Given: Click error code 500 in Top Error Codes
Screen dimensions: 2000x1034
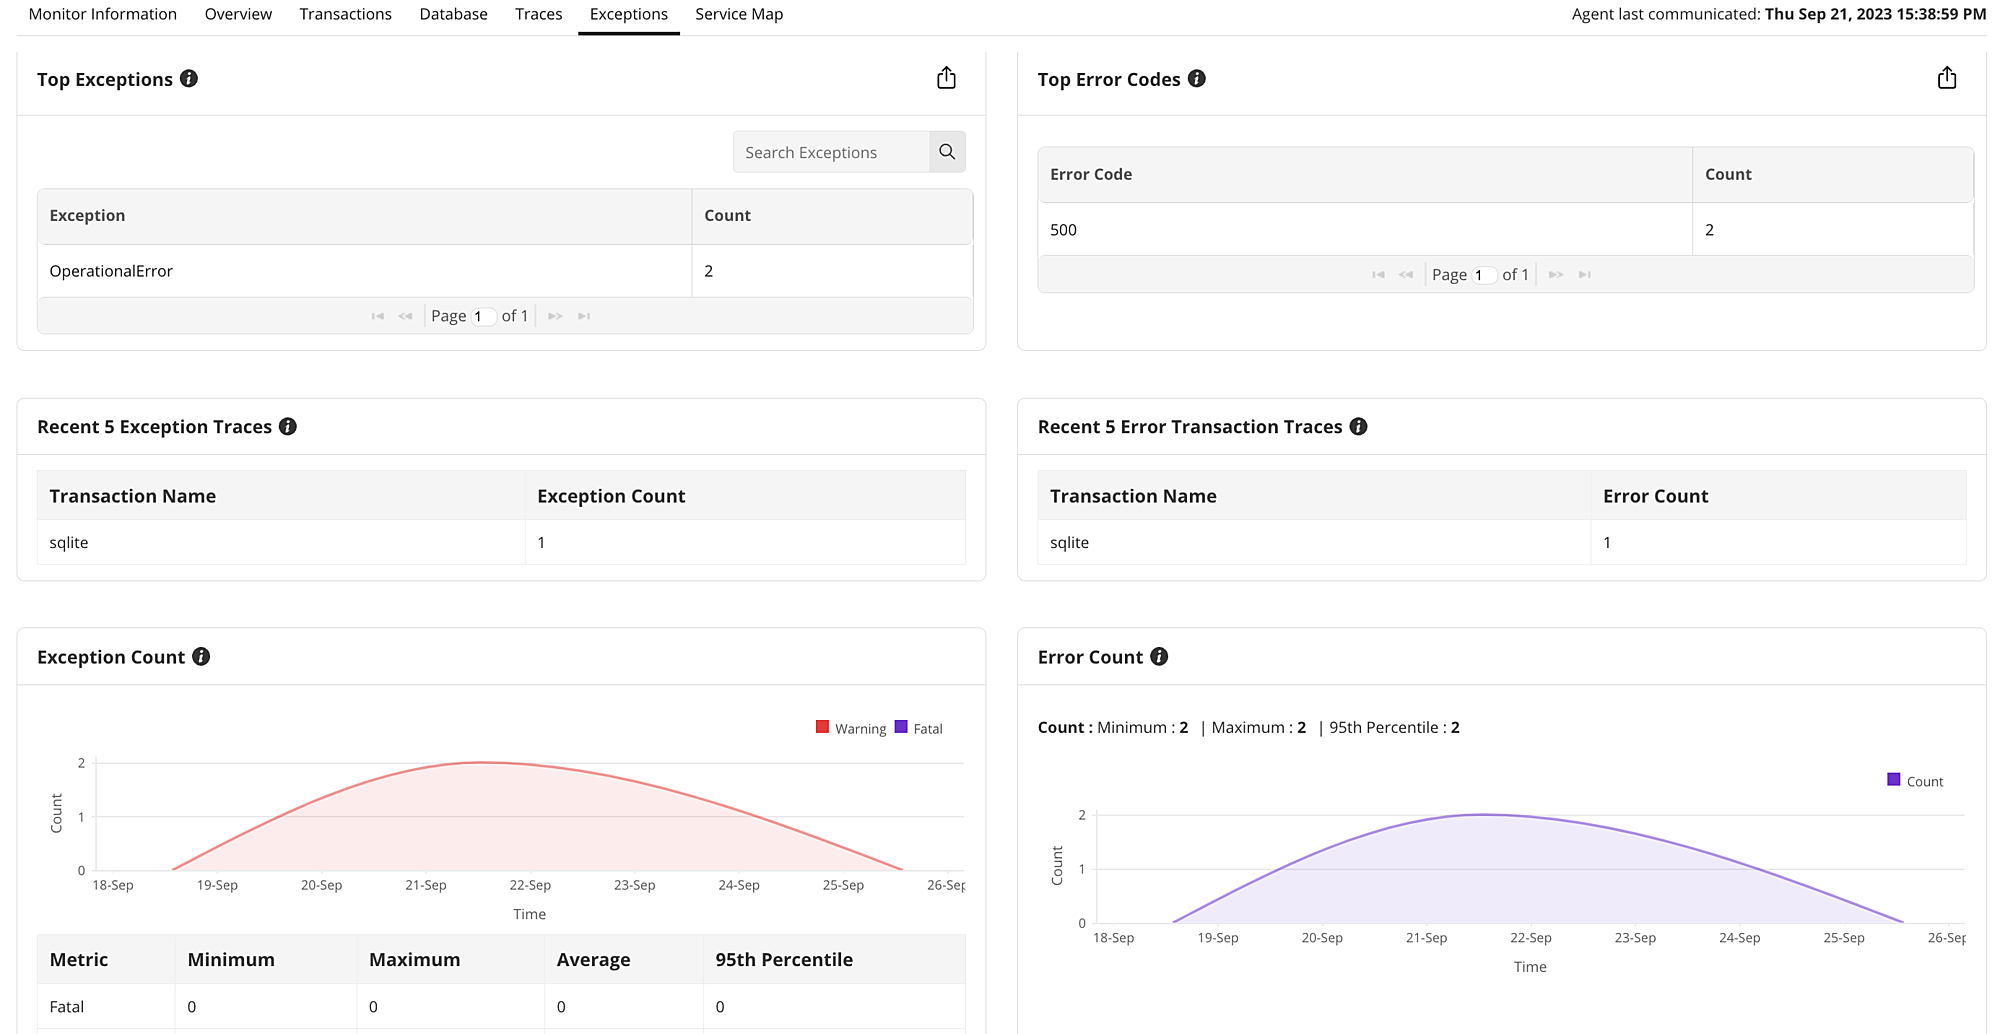Looking at the screenshot, I should tap(1063, 230).
